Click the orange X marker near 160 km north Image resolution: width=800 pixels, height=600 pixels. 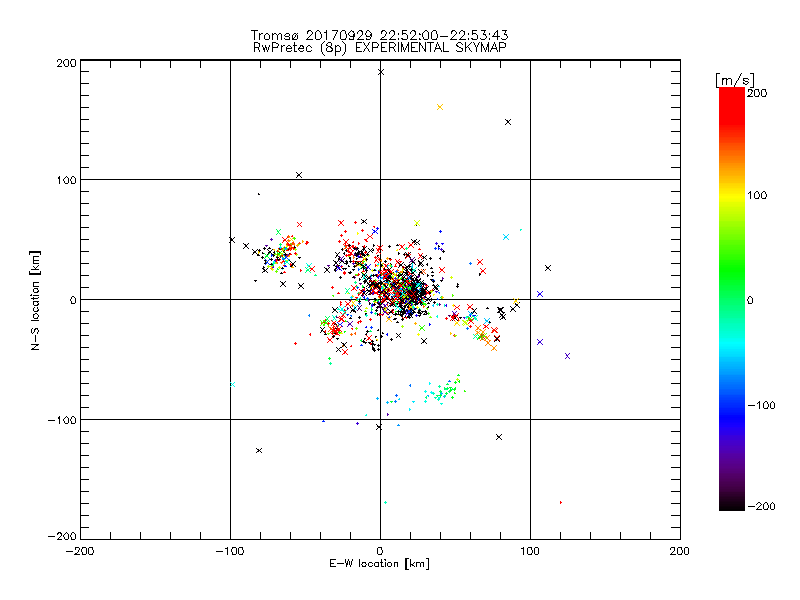(440, 107)
